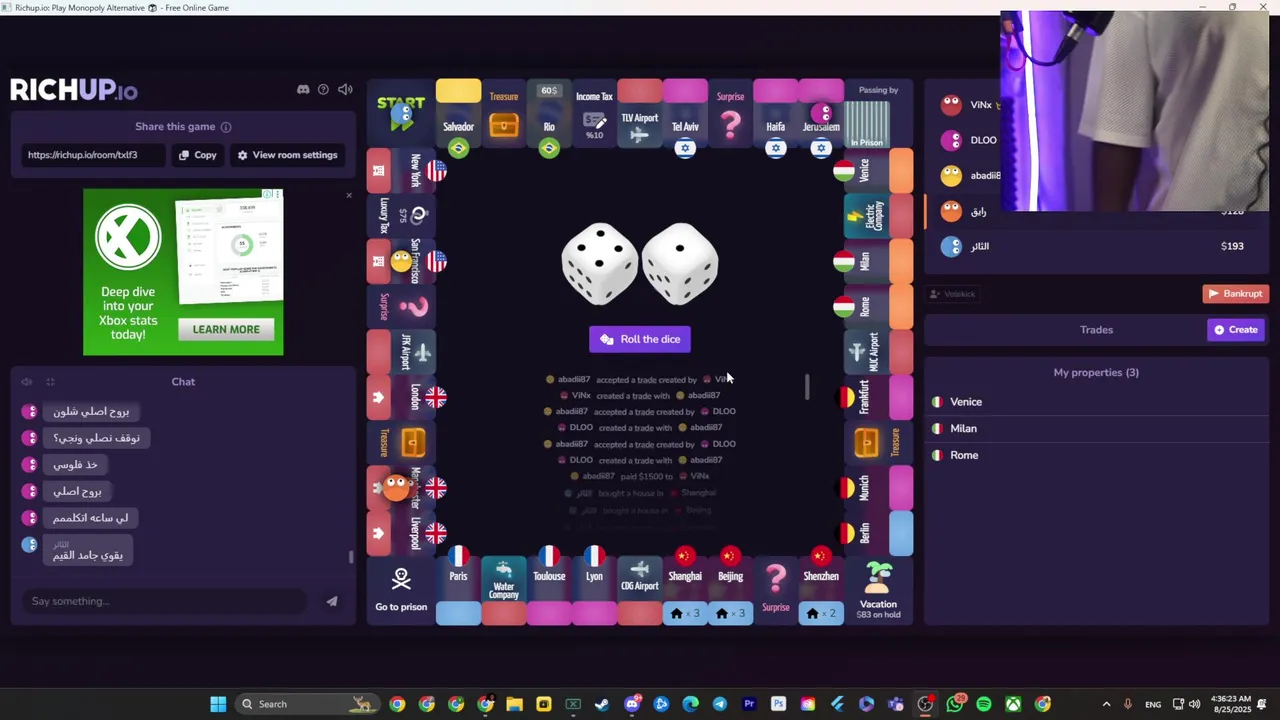
Task: Select the TLV Airport tile
Action: 640,113
